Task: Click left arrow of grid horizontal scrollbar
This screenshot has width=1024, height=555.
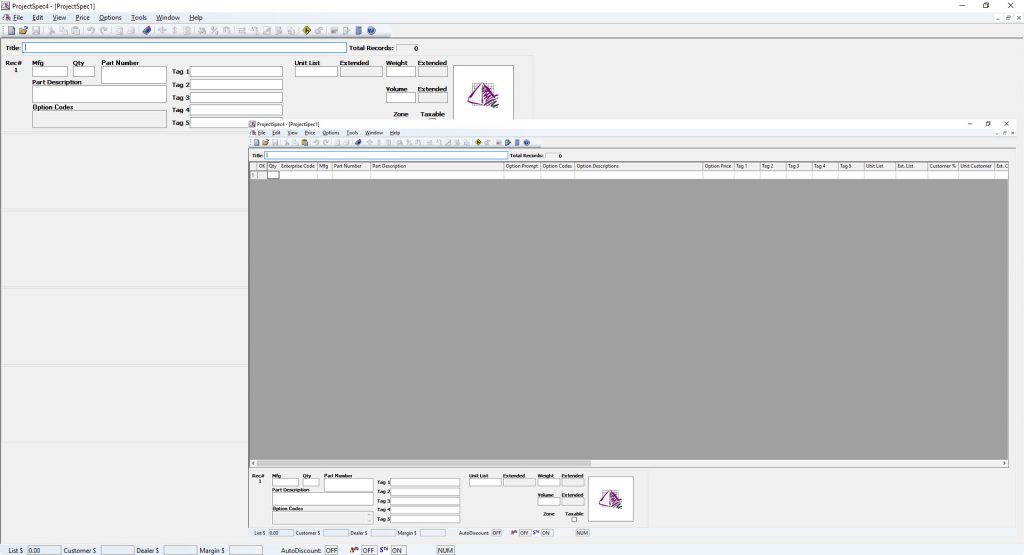Action: pos(253,463)
